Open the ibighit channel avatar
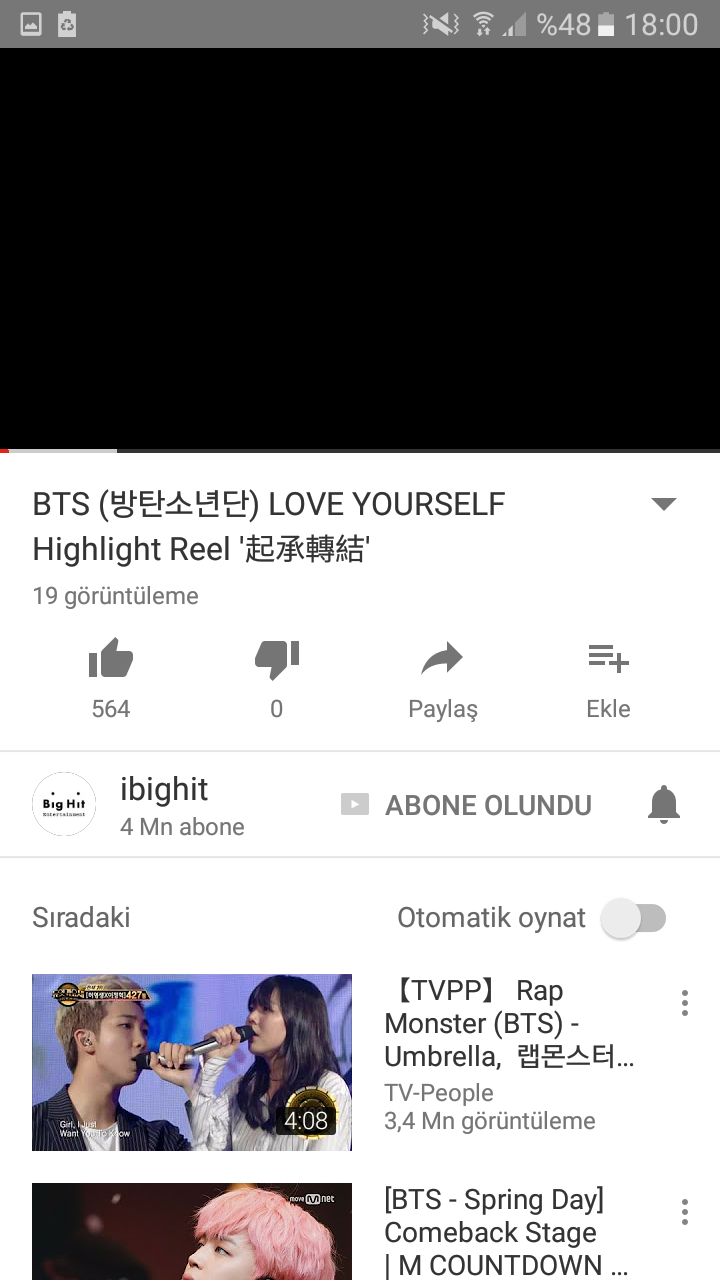Viewport: 720px width, 1280px height. (x=64, y=804)
